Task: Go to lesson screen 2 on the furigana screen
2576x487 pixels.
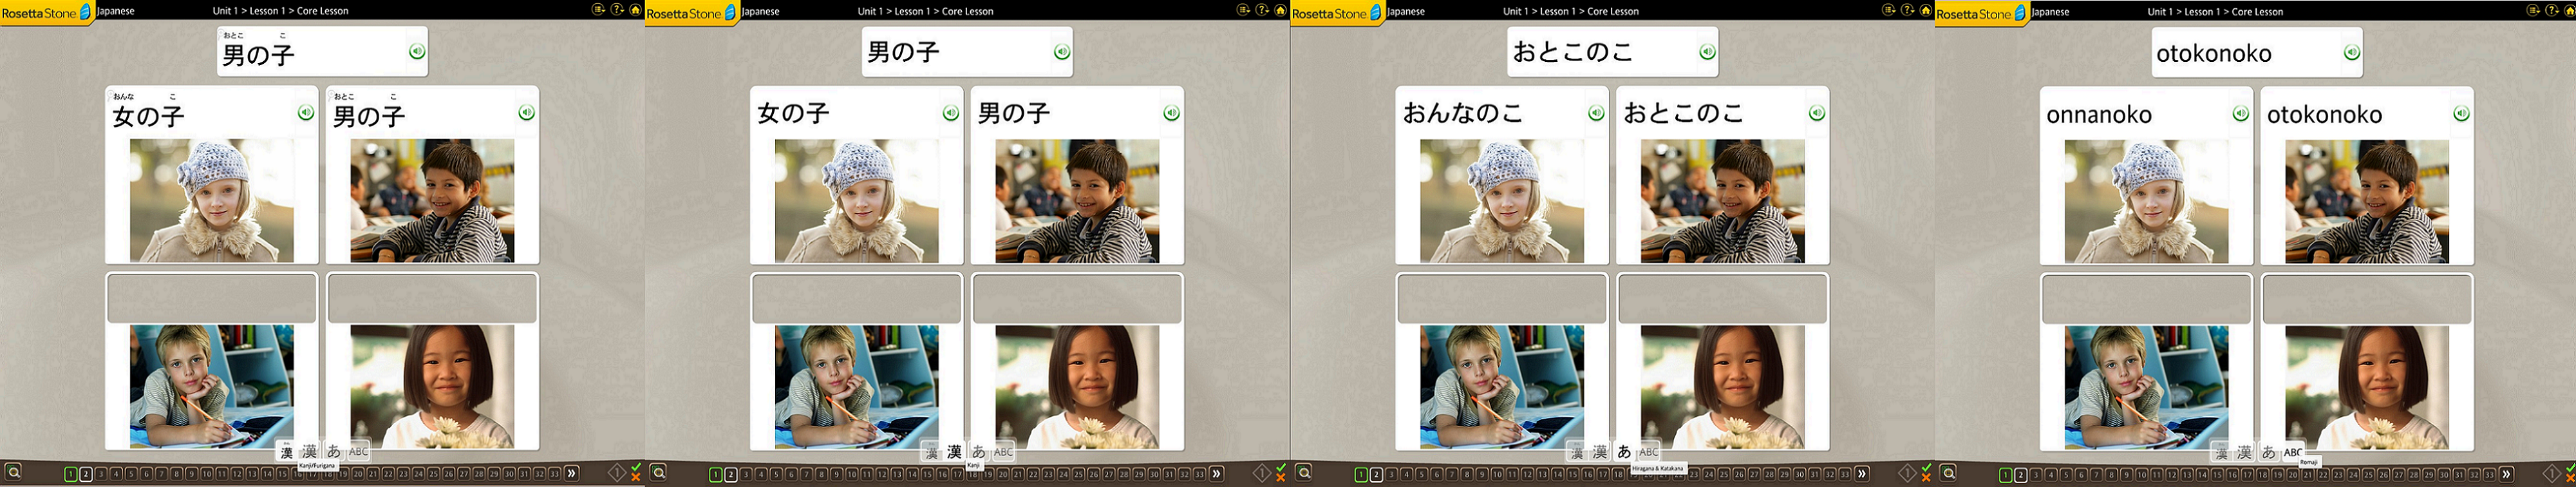Action: 86,474
